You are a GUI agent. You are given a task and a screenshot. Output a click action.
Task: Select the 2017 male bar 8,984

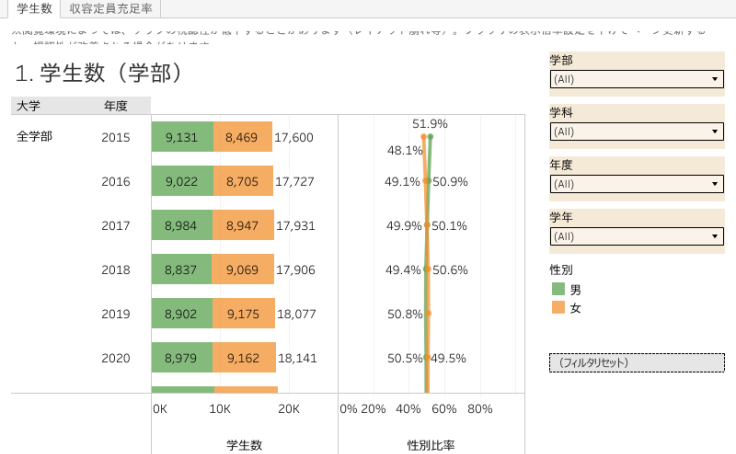pos(181,226)
